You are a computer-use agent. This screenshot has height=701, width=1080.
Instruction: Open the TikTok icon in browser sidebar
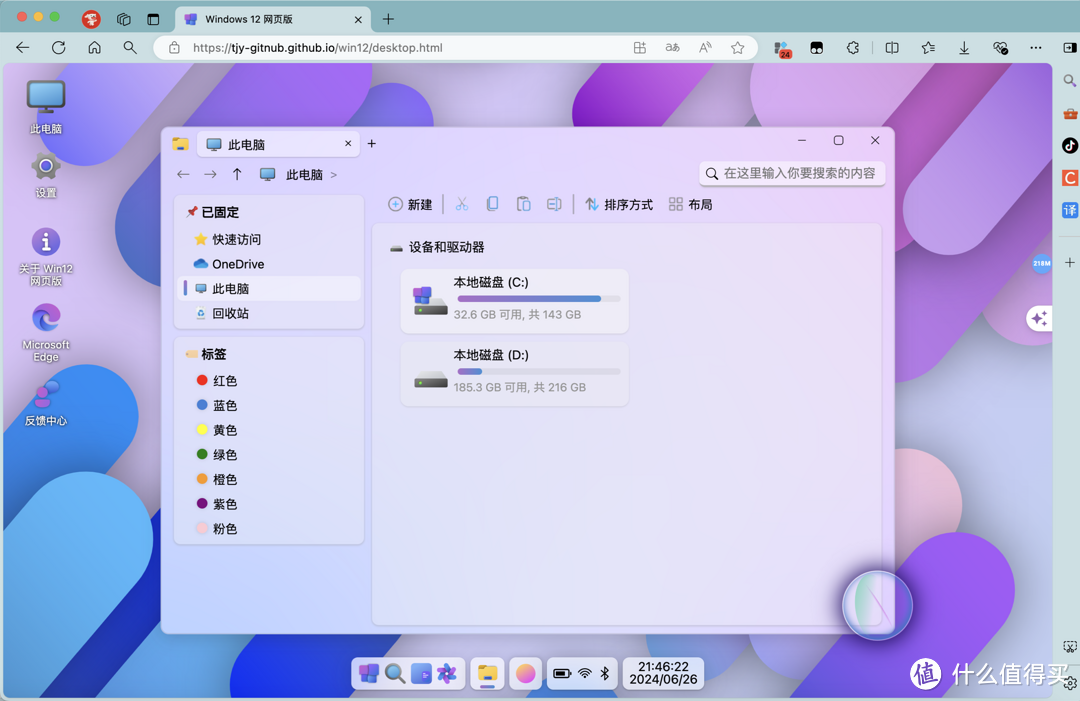click(x=1069, y=145)
